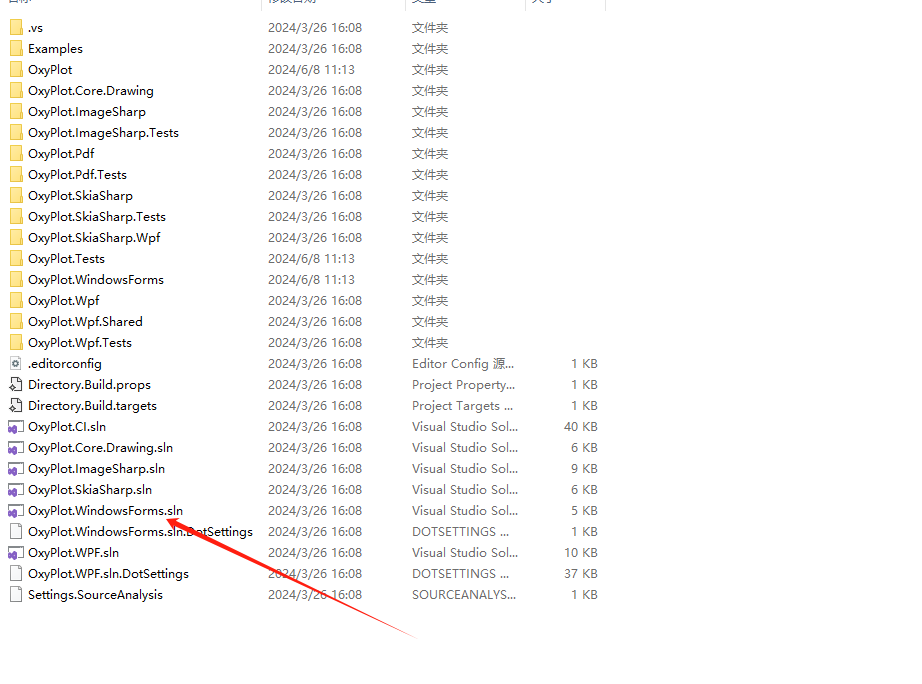Click the OxyPlot.Wpf folder icon

click(x=16, y=301)
